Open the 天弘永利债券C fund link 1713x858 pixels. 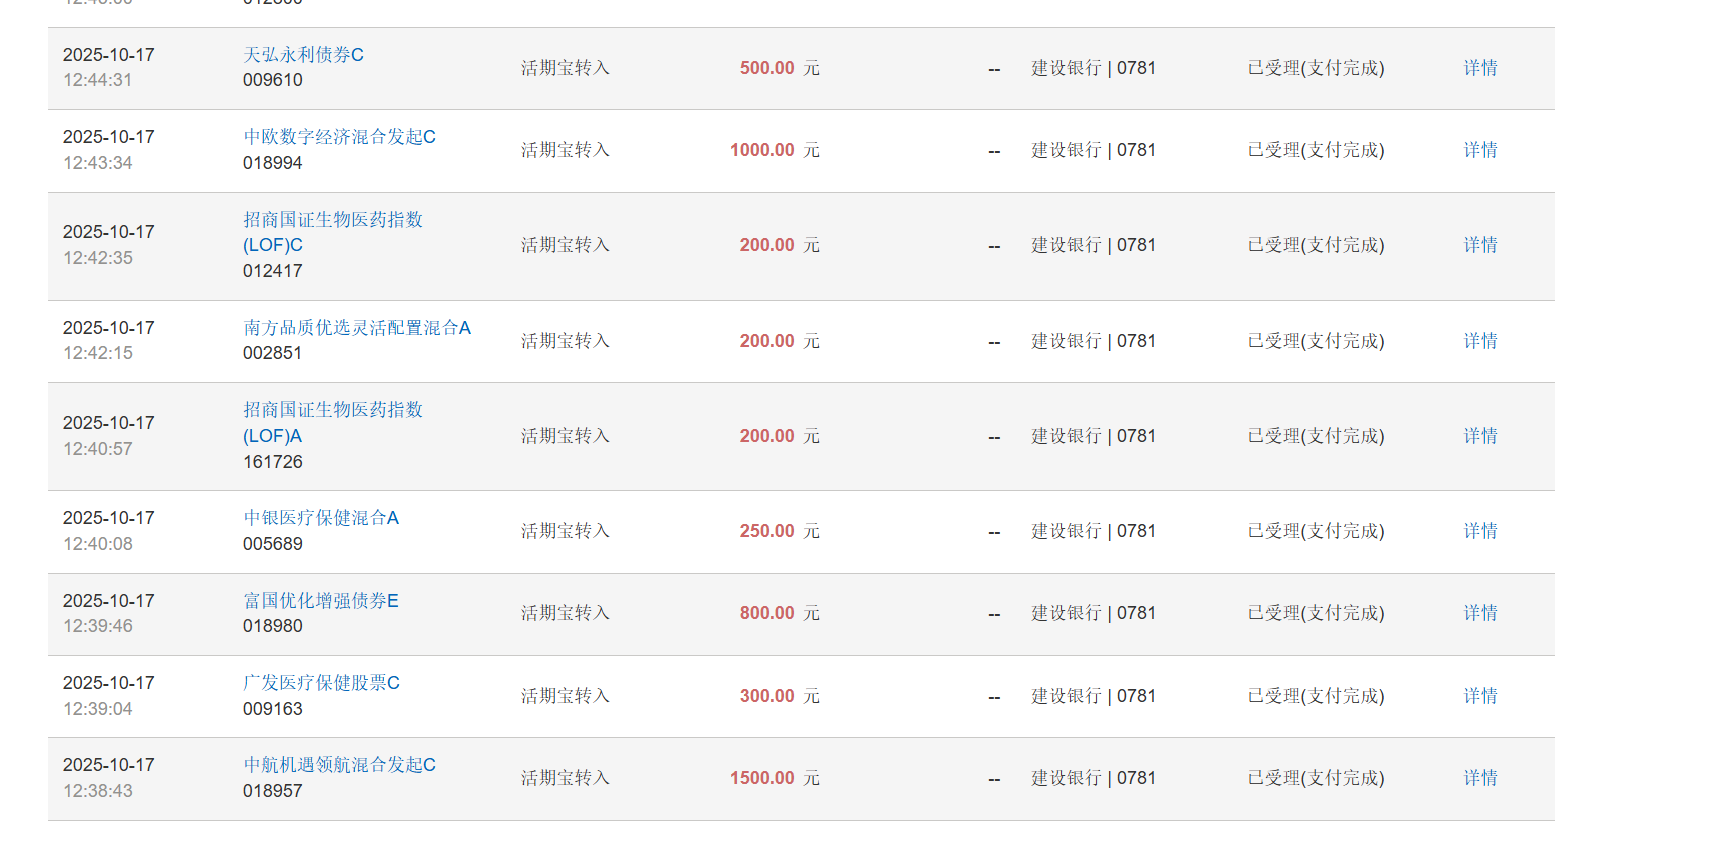(x=303, y=55)
